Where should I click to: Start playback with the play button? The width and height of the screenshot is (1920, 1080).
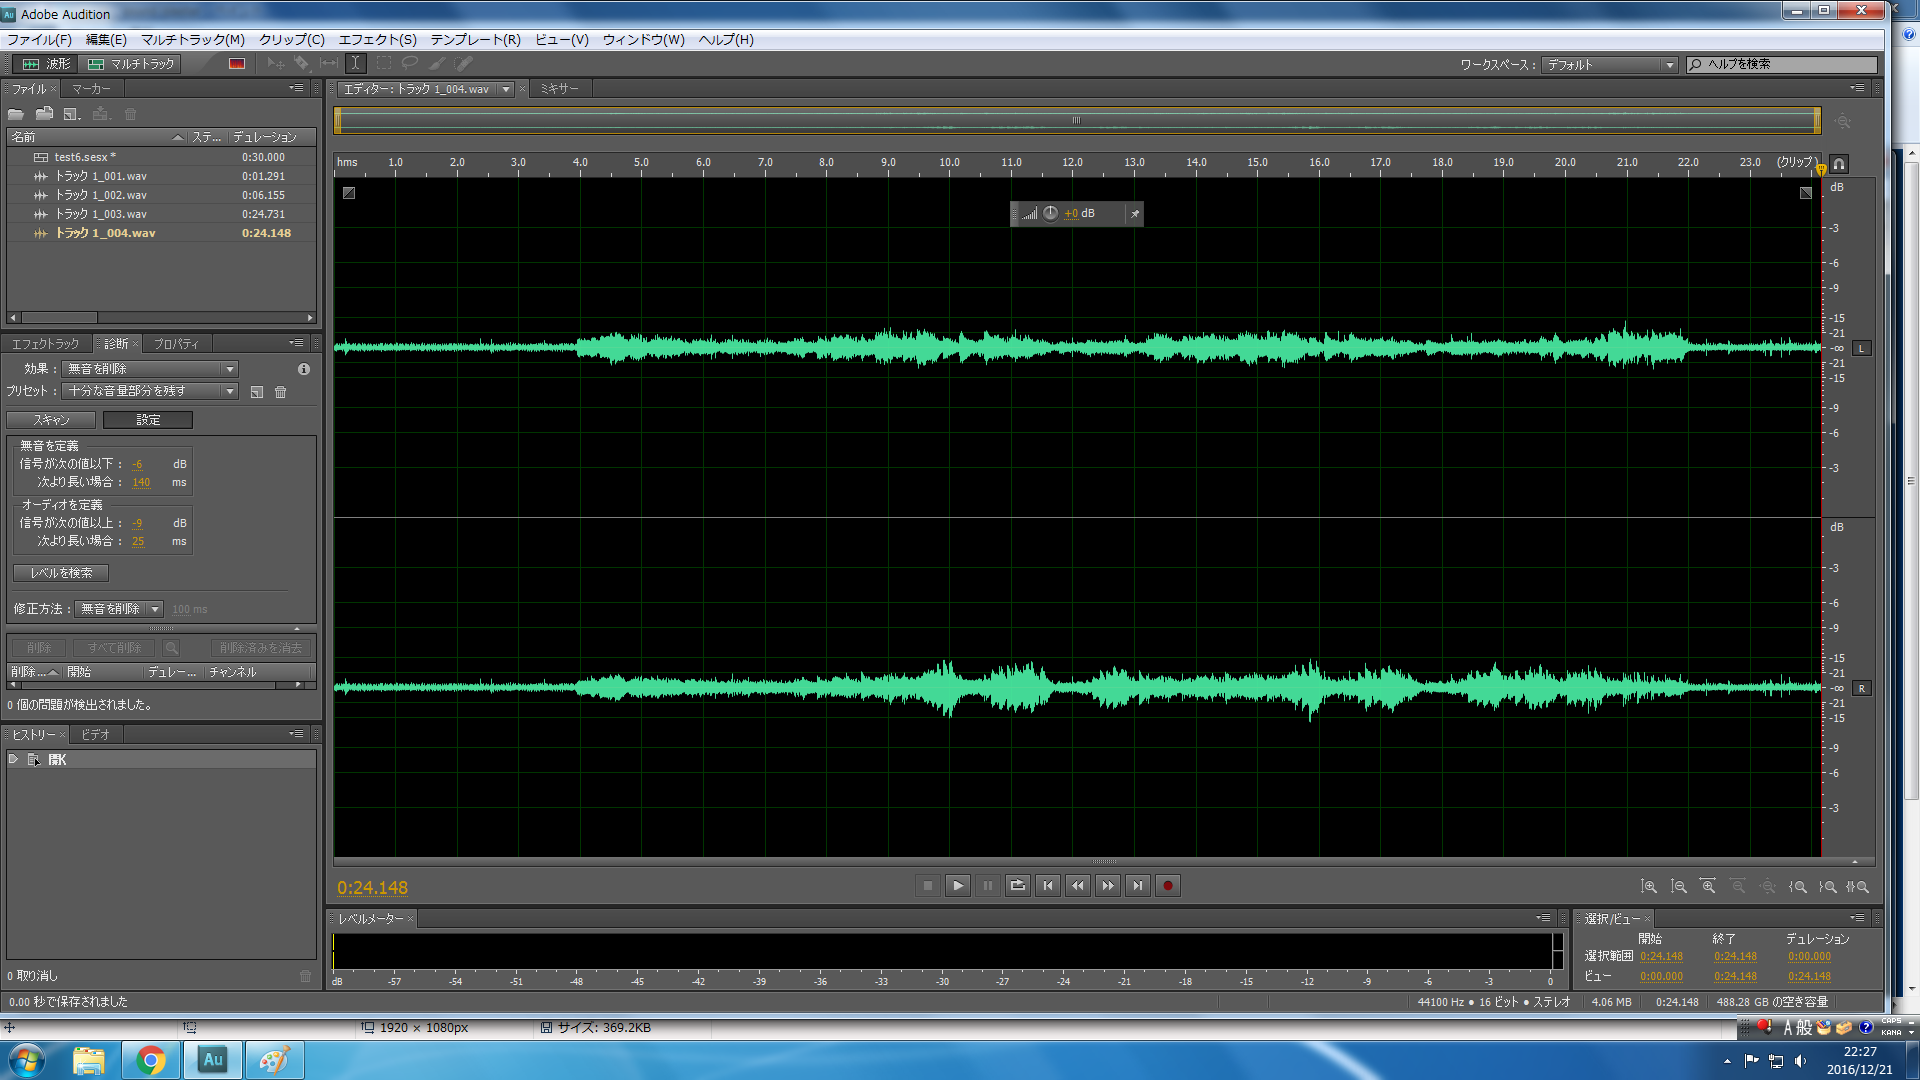click(958, 886)
